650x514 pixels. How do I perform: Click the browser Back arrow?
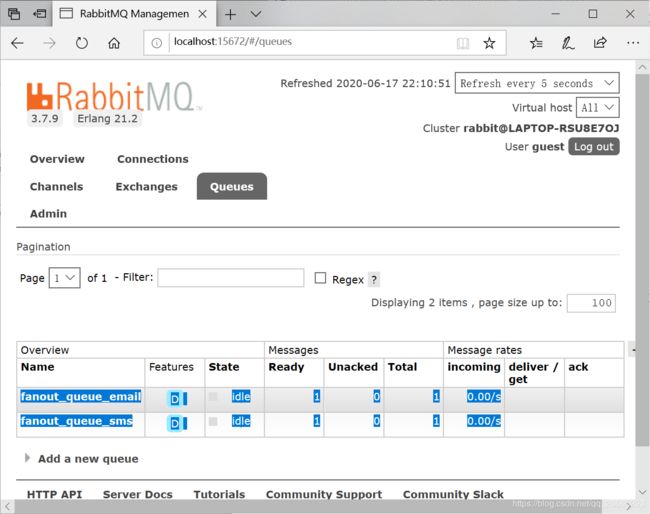pos(17,43)
